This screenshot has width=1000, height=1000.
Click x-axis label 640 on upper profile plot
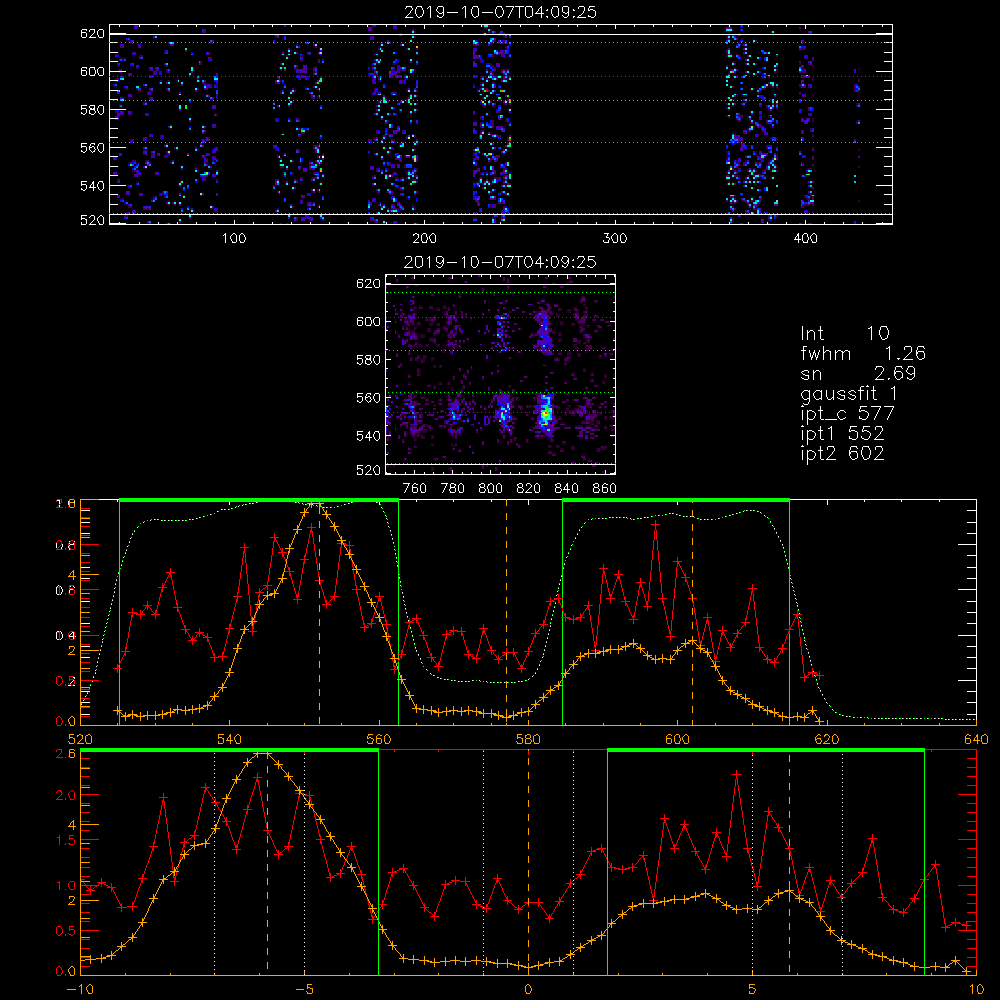click(976, 740)
